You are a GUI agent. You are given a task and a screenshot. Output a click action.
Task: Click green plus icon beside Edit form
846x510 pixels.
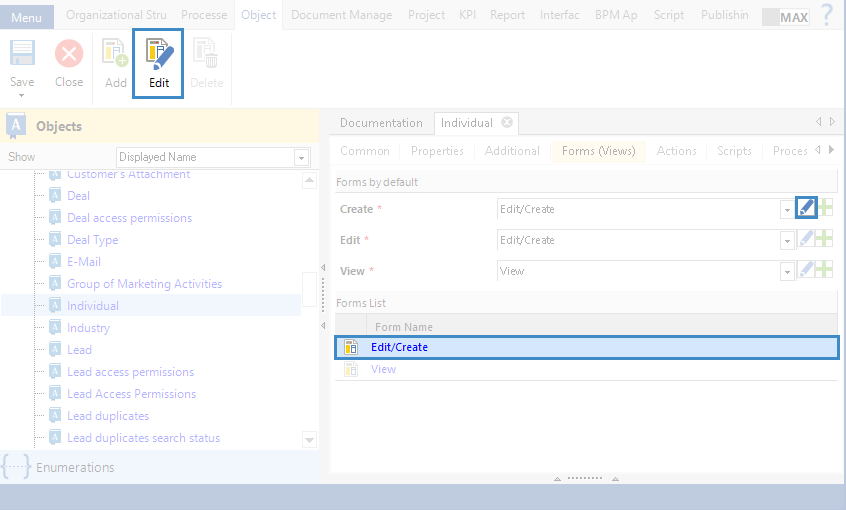pyautogui.click(x=824, y=240)
